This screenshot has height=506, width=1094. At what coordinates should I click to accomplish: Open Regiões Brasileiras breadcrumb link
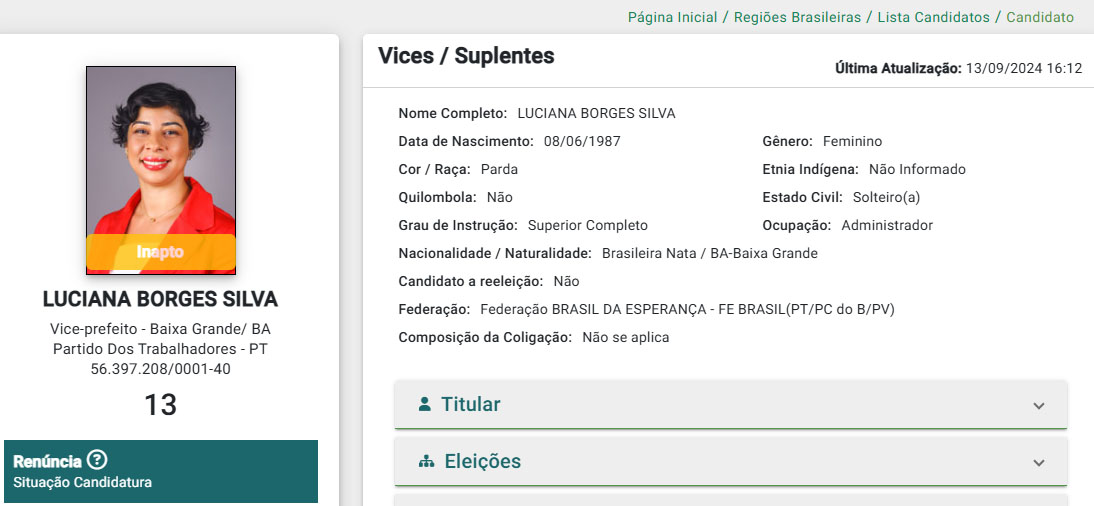797,17
